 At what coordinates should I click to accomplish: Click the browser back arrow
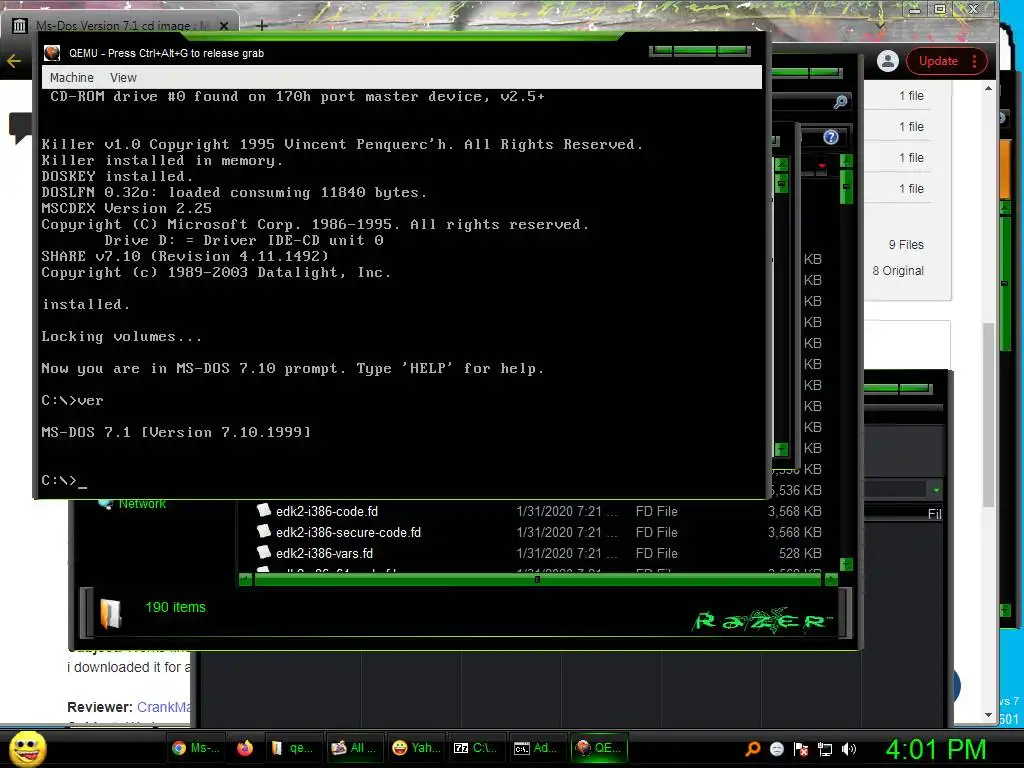point(14,61)
